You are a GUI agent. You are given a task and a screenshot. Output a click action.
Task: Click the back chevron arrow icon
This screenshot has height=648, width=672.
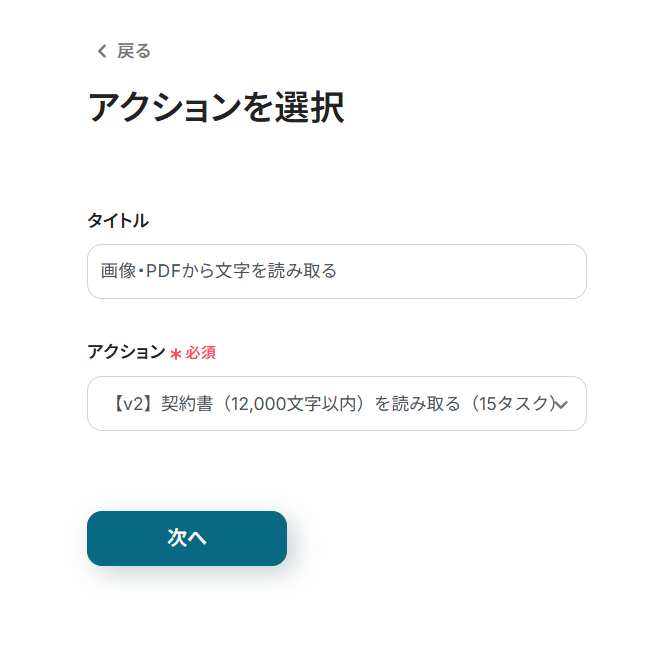100,51
